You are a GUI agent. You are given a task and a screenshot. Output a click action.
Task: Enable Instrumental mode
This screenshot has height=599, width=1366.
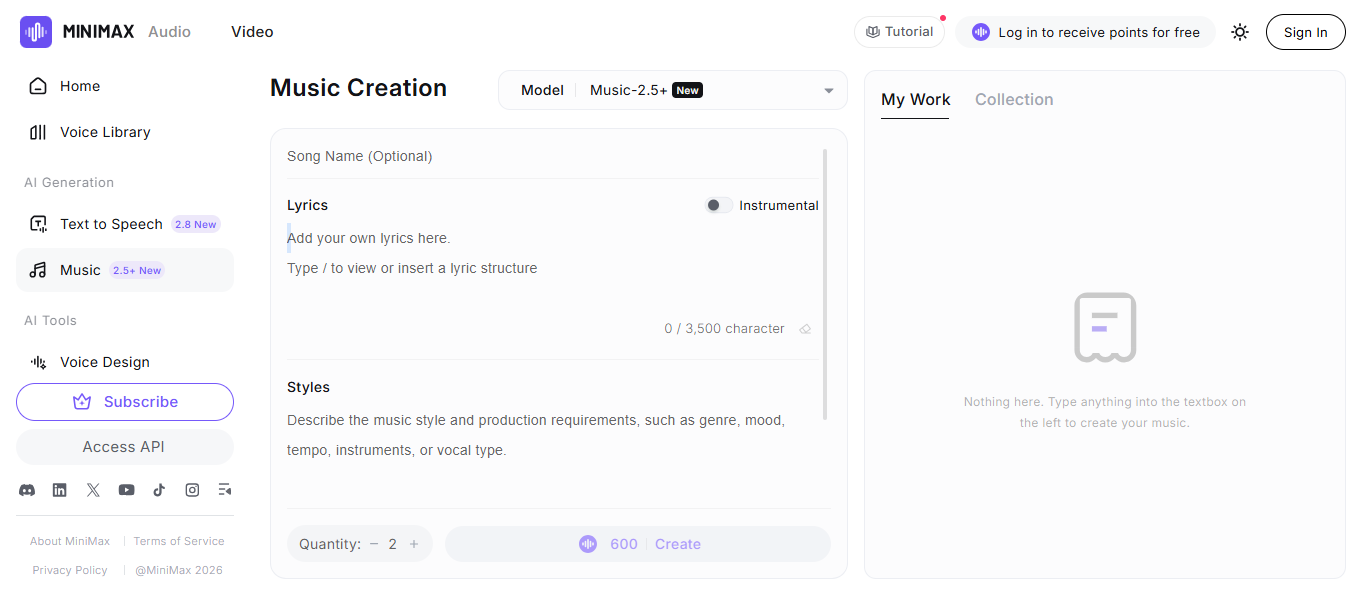(x=717, y=204)
